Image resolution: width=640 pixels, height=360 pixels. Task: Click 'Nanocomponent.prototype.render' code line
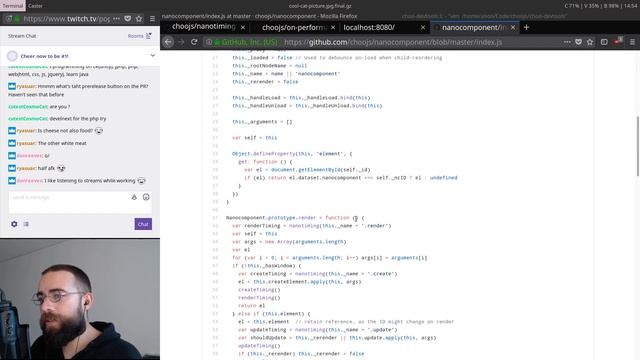coord(295,218)
